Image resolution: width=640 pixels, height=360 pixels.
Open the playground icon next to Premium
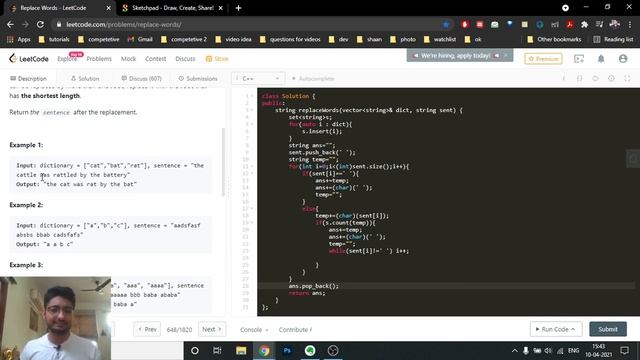tap(579, 59)
